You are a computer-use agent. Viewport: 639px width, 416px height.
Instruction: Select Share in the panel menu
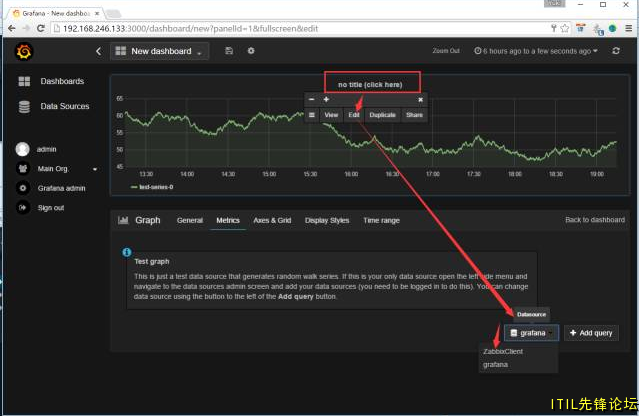tap(414, 115)
